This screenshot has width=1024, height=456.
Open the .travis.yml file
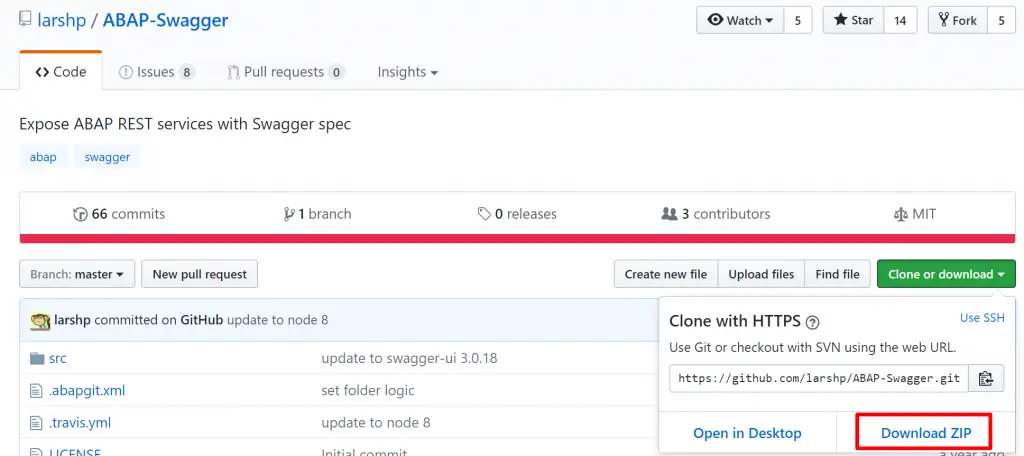click(x=80, y=423)
